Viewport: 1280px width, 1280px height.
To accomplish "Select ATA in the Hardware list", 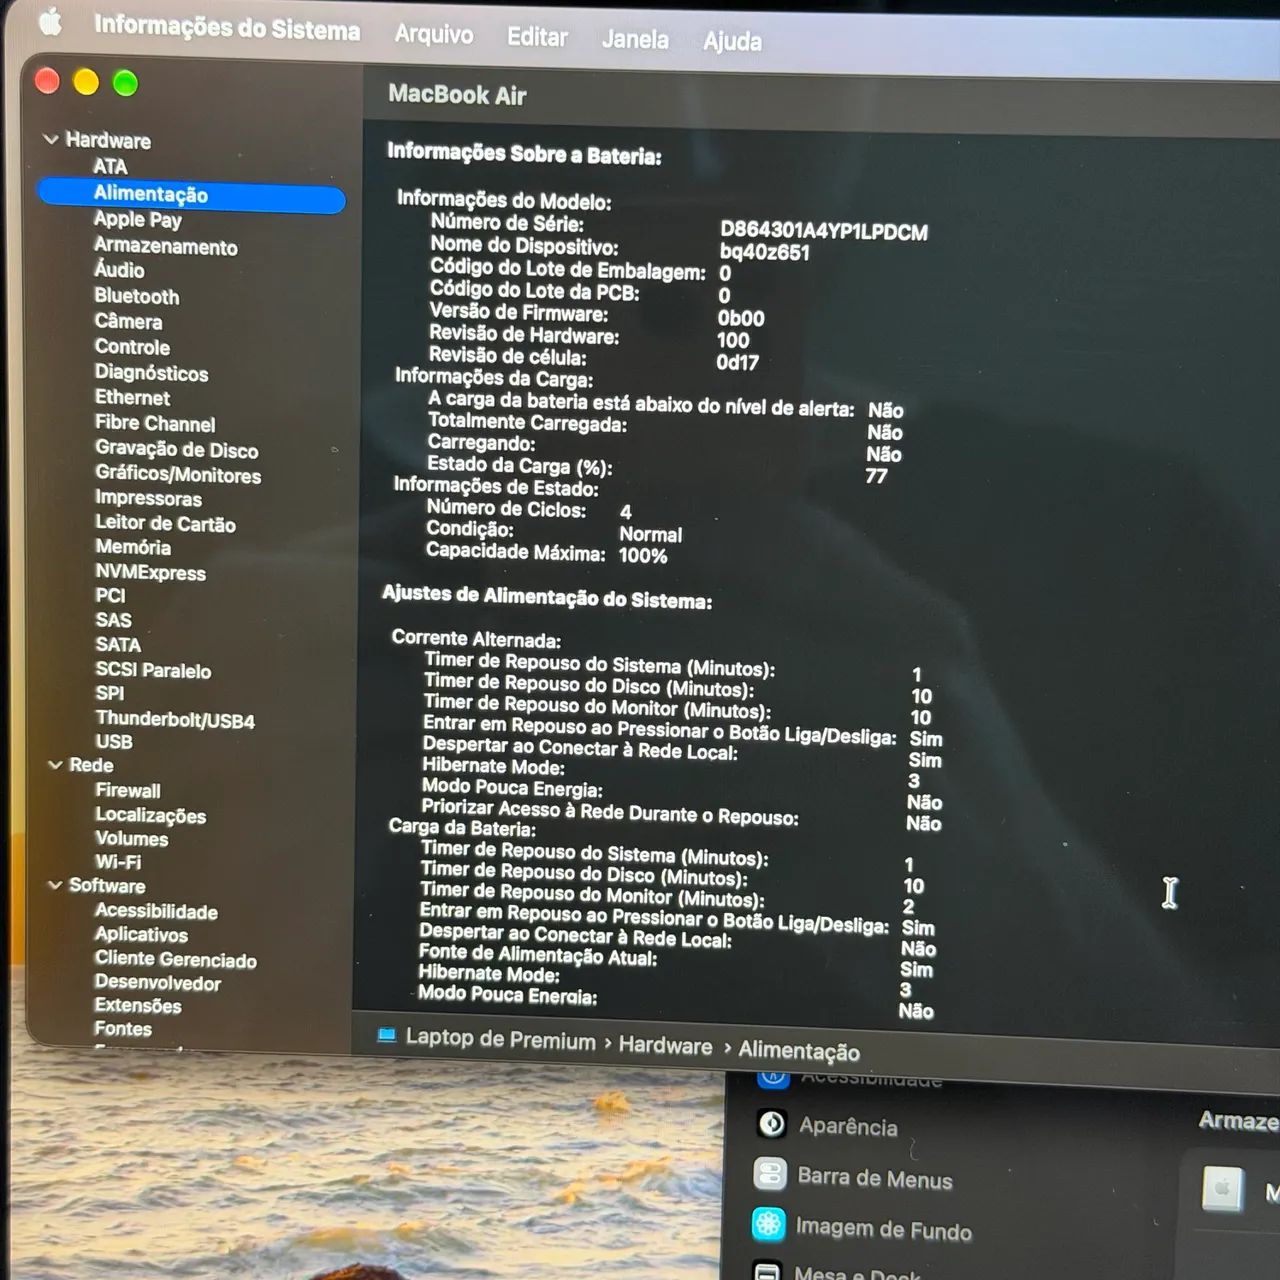I will click(110, 166).
